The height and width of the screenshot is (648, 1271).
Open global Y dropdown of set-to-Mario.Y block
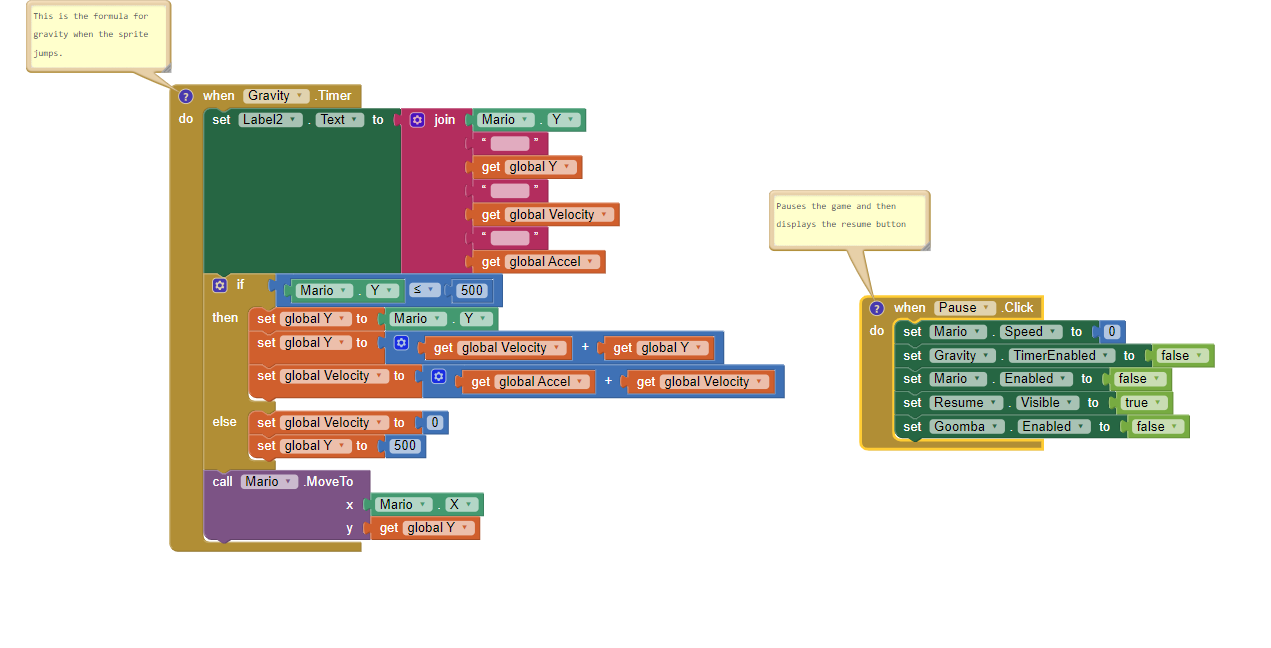[316, 319]
